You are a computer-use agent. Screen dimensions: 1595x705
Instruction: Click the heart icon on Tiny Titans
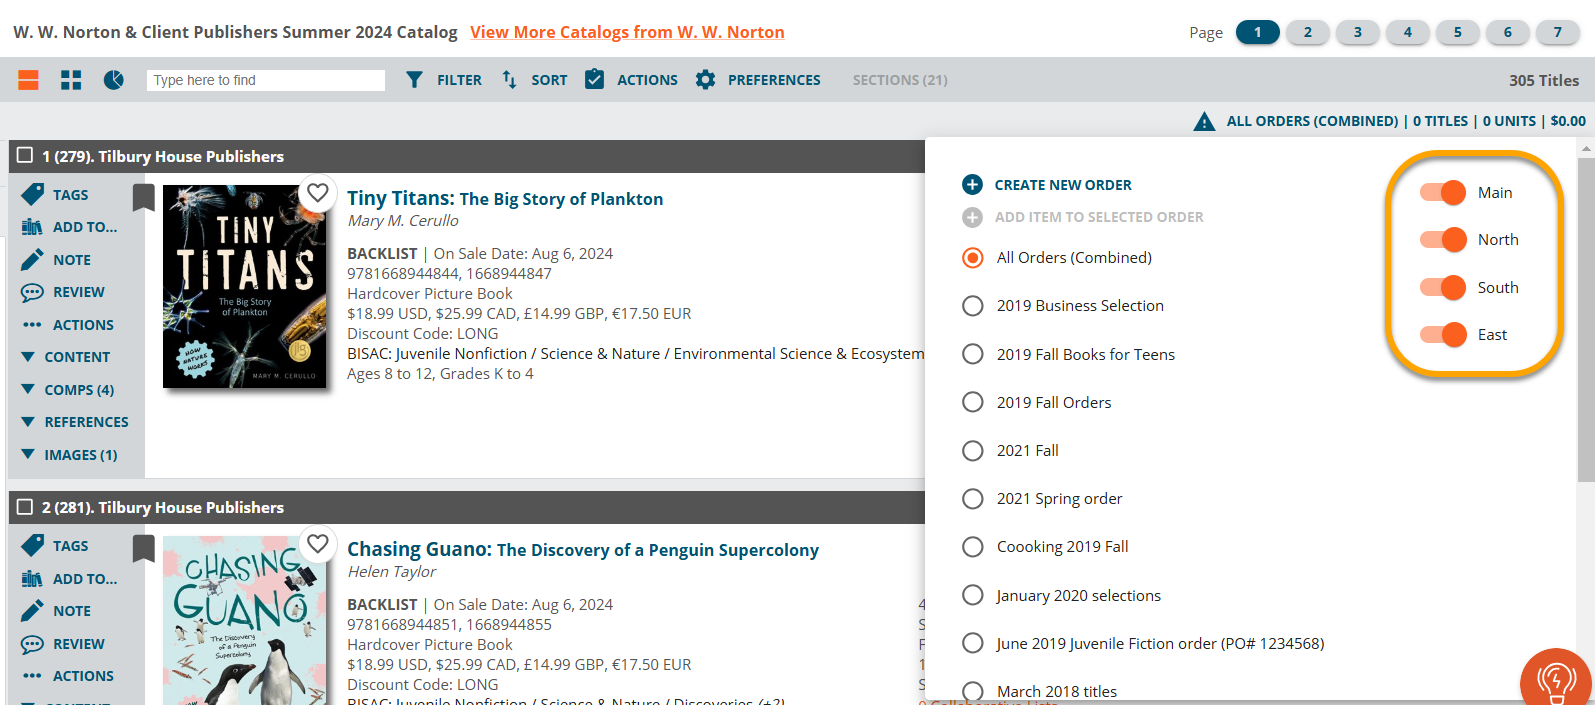318,192
